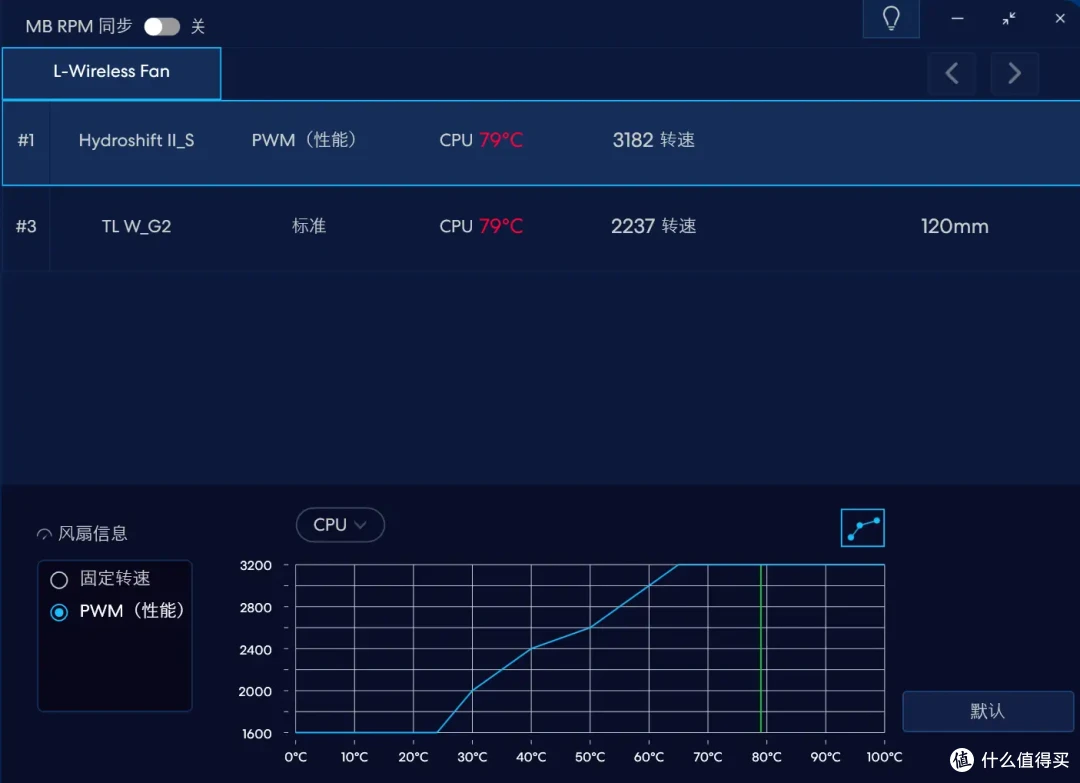Close the fan control window

1060,19
